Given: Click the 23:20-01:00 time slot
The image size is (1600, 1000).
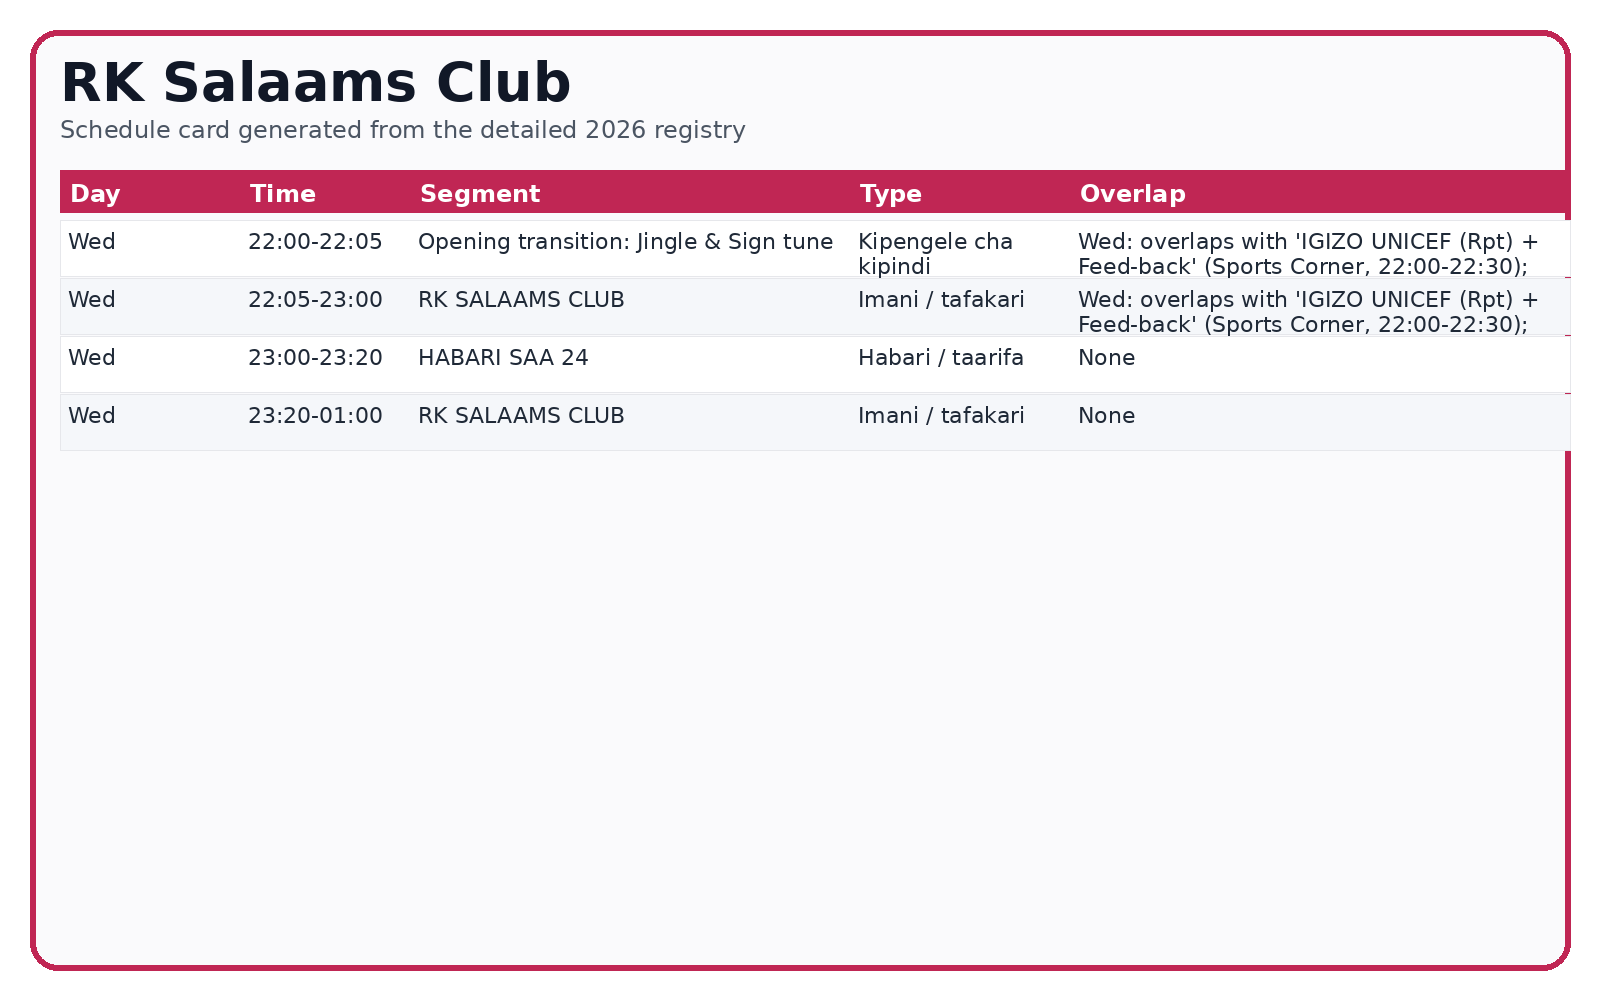Looking at the screenshot, I should tap(315, 416).
